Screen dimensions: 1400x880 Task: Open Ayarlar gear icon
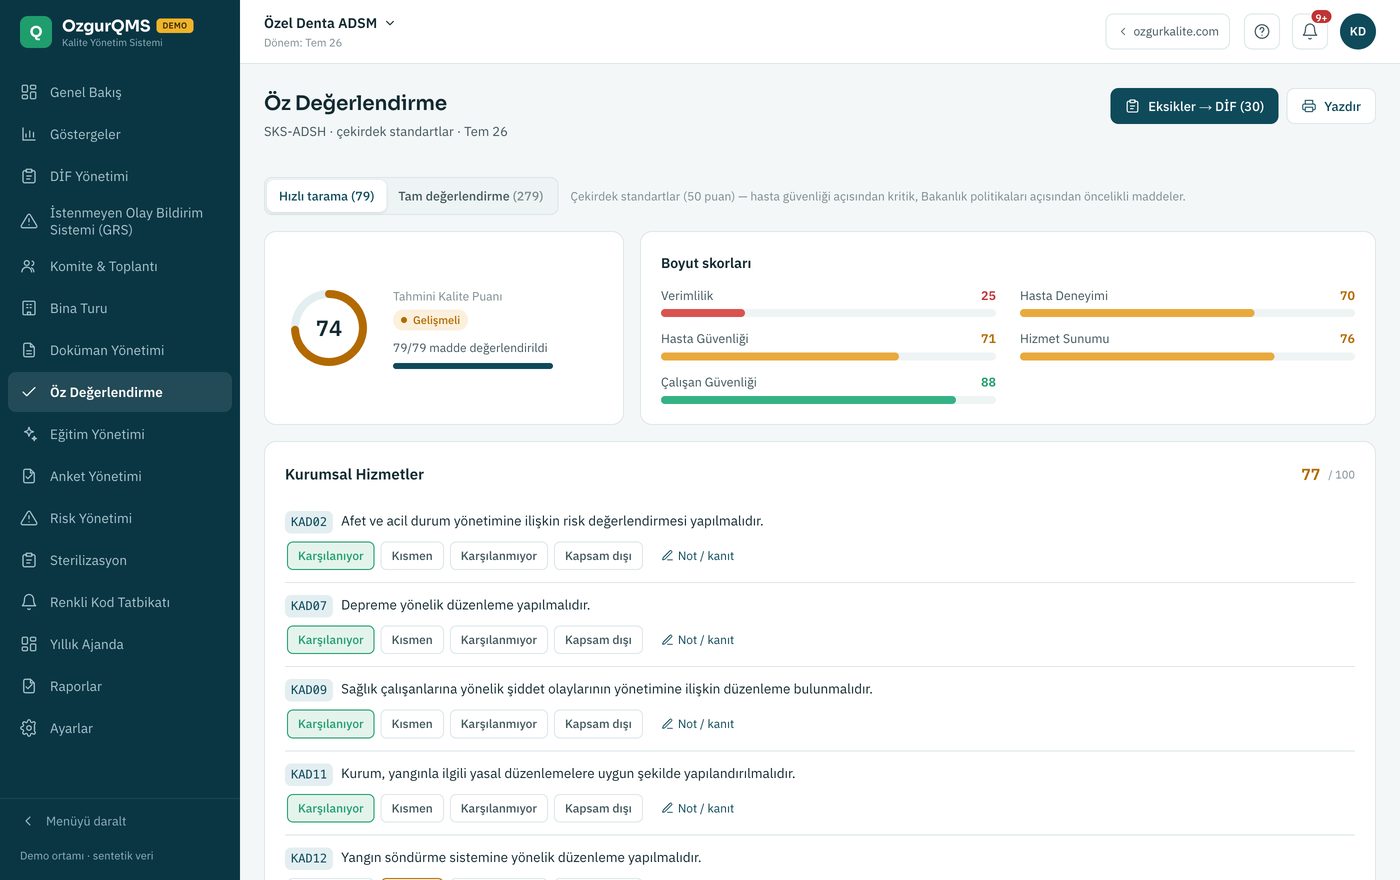29,728
